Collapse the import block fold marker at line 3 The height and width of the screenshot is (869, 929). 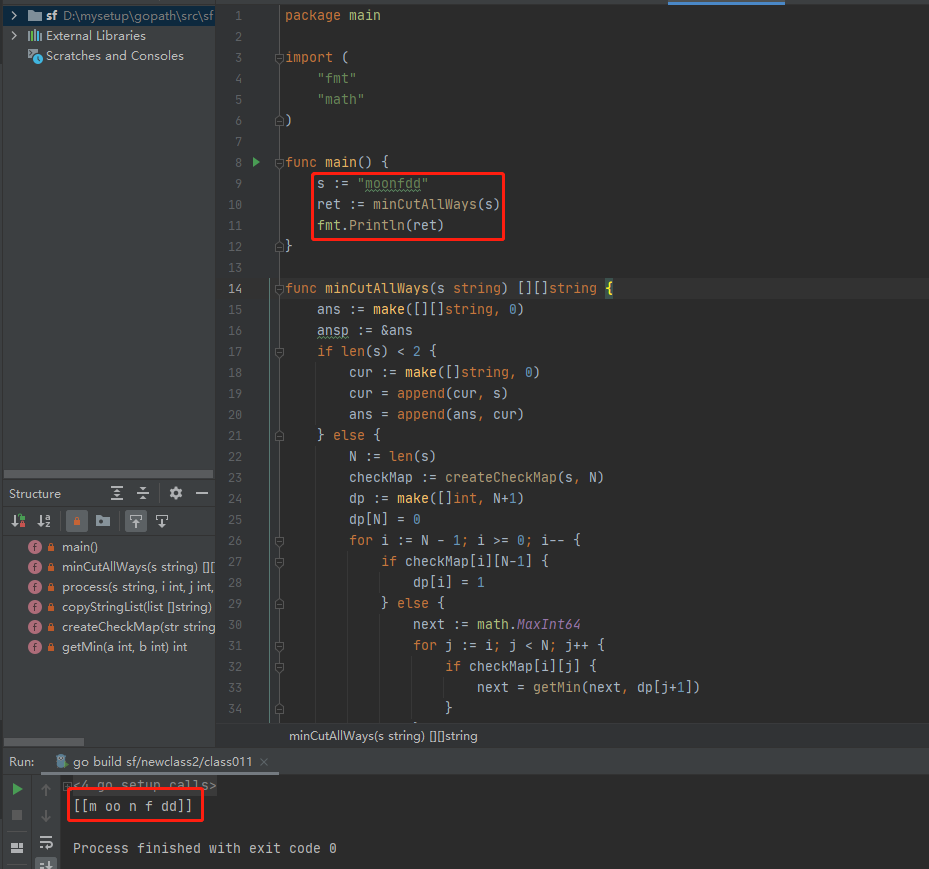[x=279, y=58]
